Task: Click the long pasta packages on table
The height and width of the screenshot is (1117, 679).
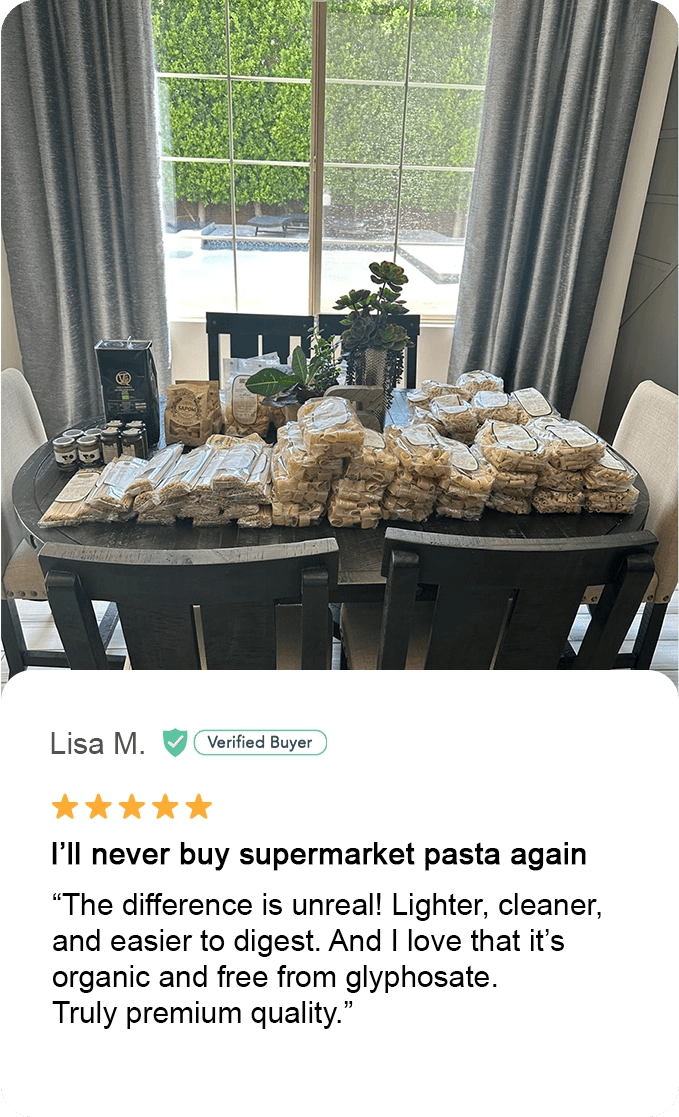Action: [x=158, y=484]
